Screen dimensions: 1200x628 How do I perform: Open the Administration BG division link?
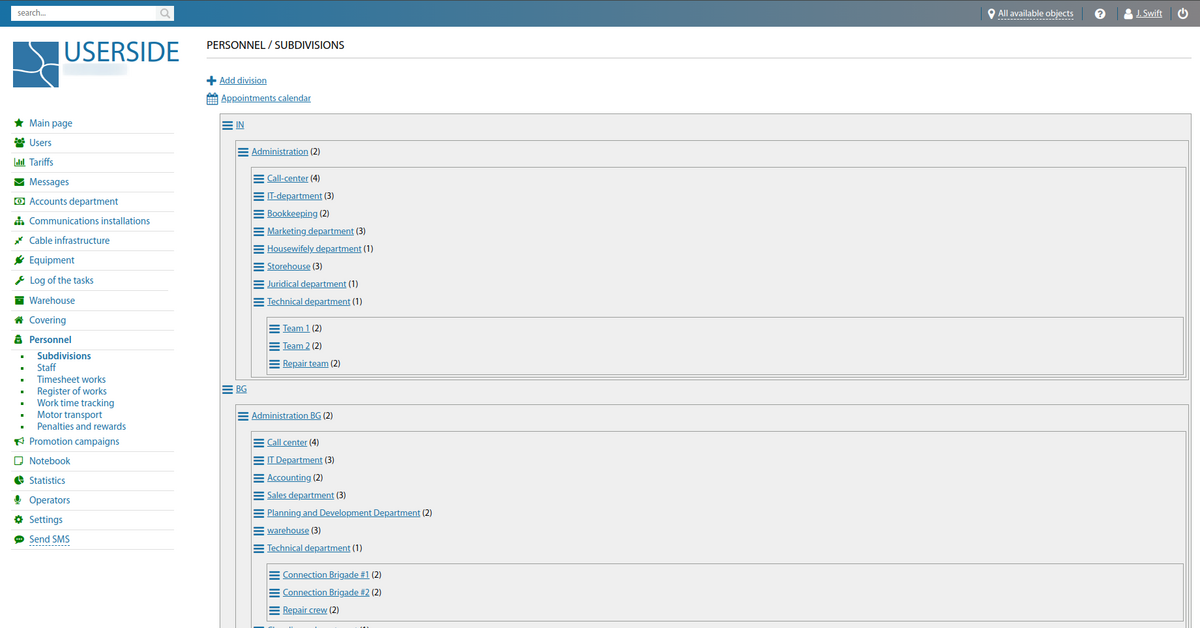coord(286,416)
